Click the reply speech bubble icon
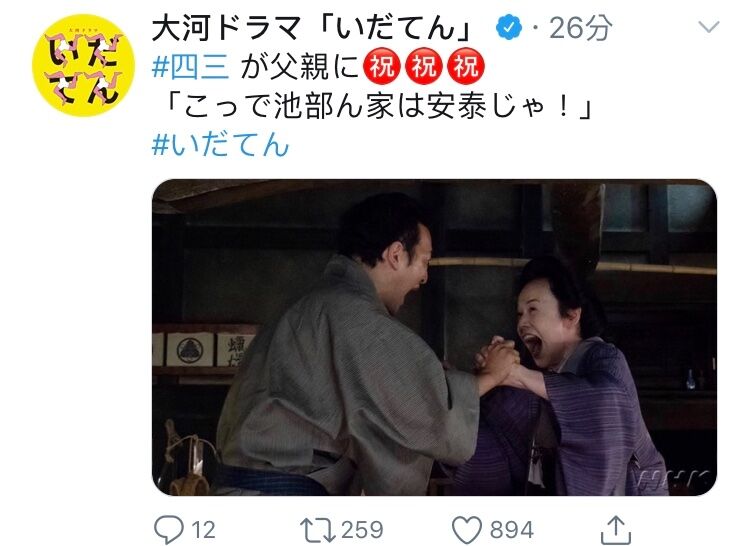This screenshot has width=750, height=546. 168,530
